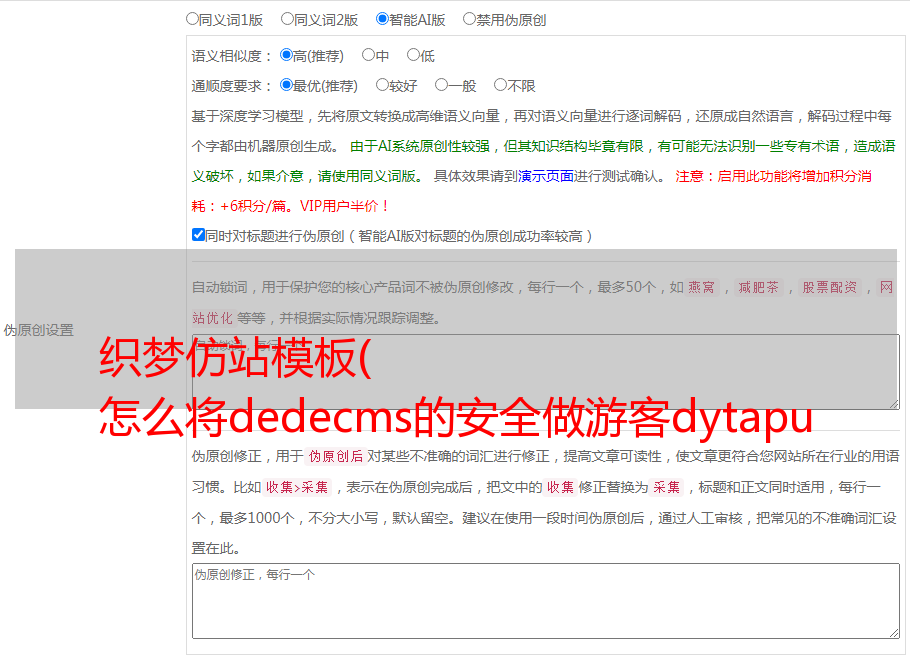The height and width of the screenshot is (658, 911).
Task: Click the 减肥茶 example keyword
Action: point(759,287)
